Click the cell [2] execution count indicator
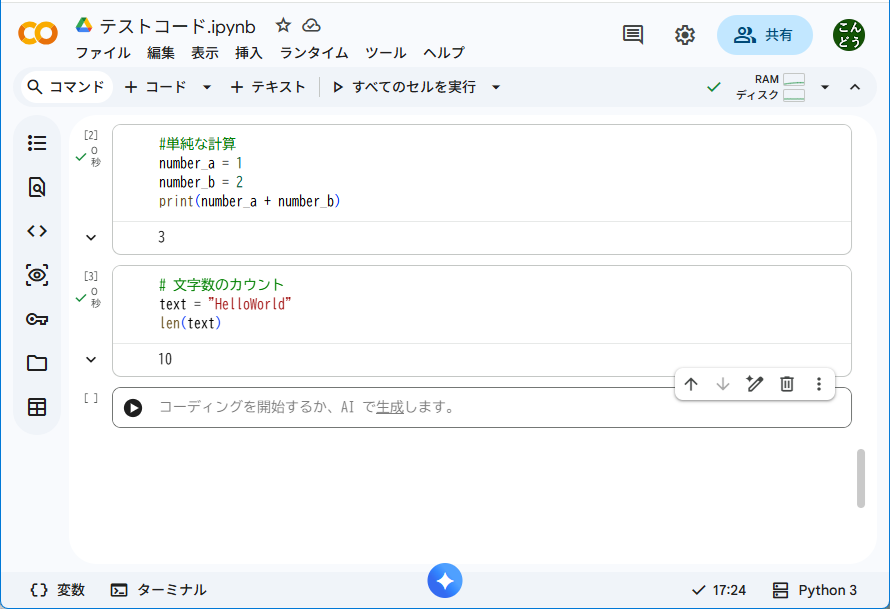The height and width of the screenshot is (609, 890). (91, 135)
